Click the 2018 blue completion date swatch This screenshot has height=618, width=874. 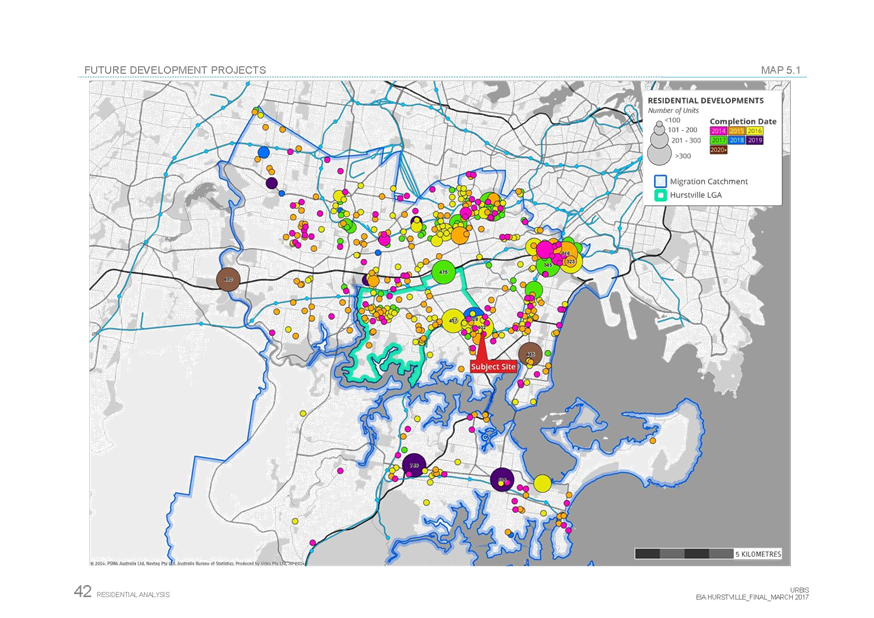pos(737,140)
